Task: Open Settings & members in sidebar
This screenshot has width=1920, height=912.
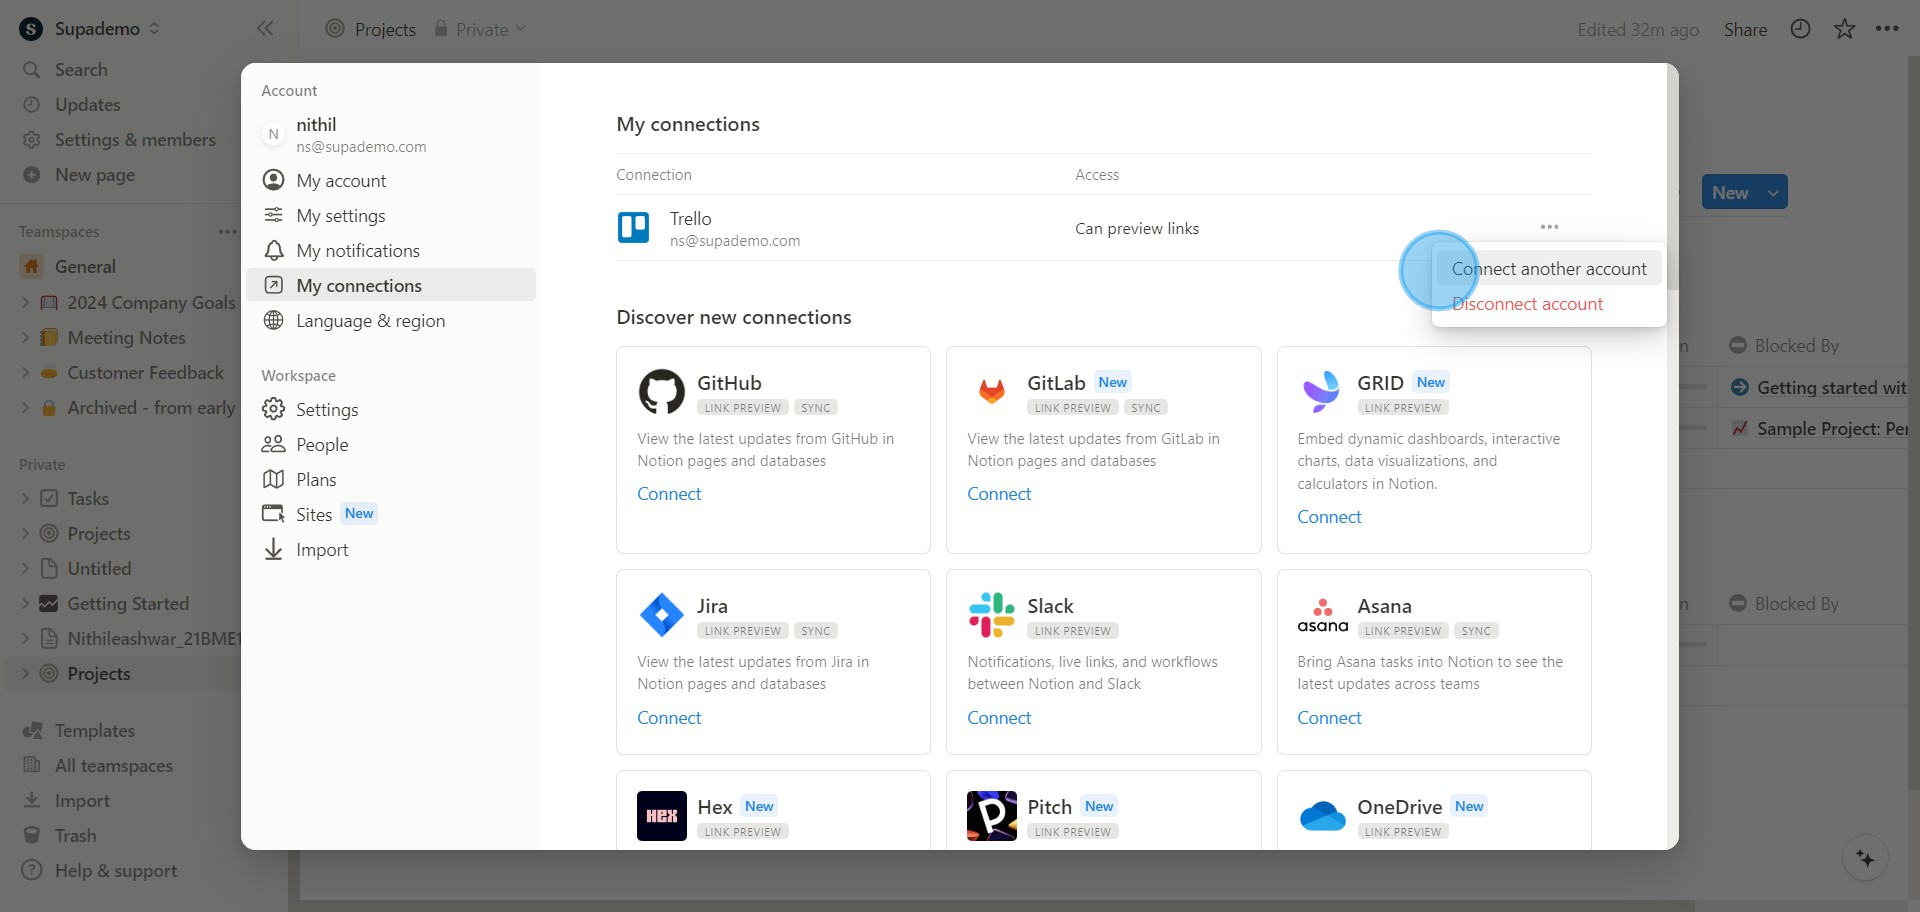Action: [135, 140]
